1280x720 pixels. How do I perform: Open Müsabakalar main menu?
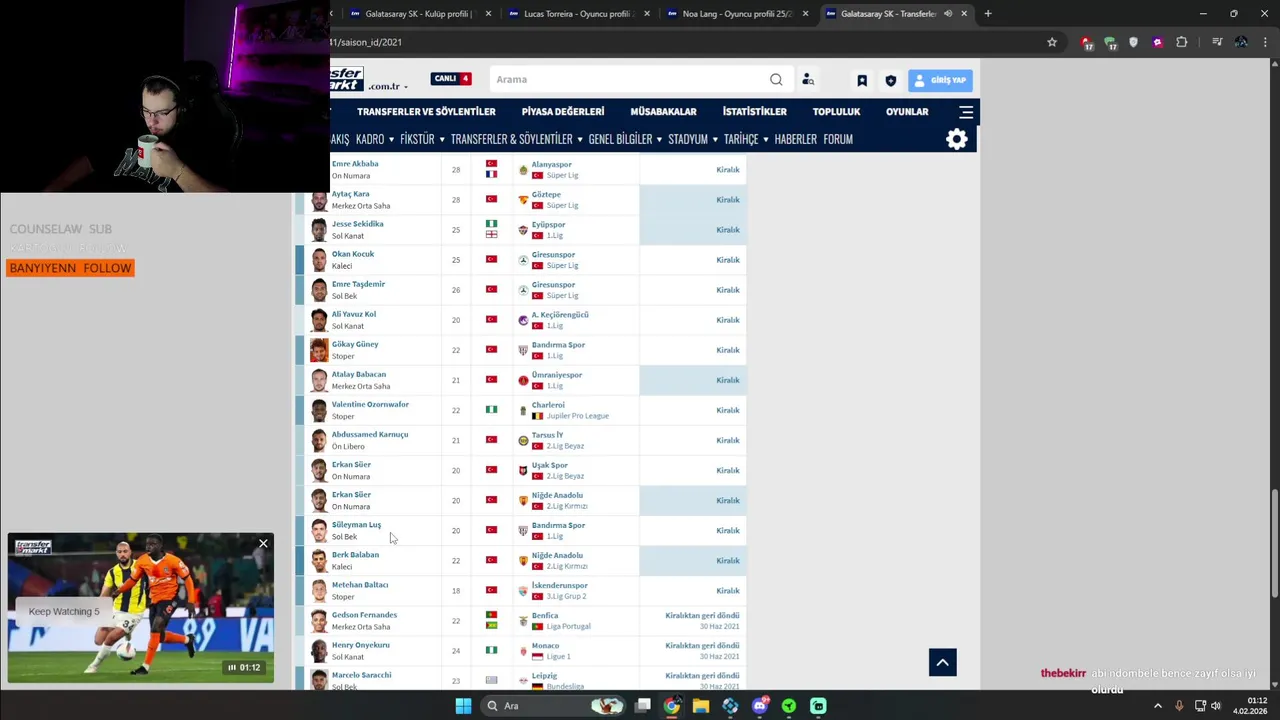click(x=663, y=112)
